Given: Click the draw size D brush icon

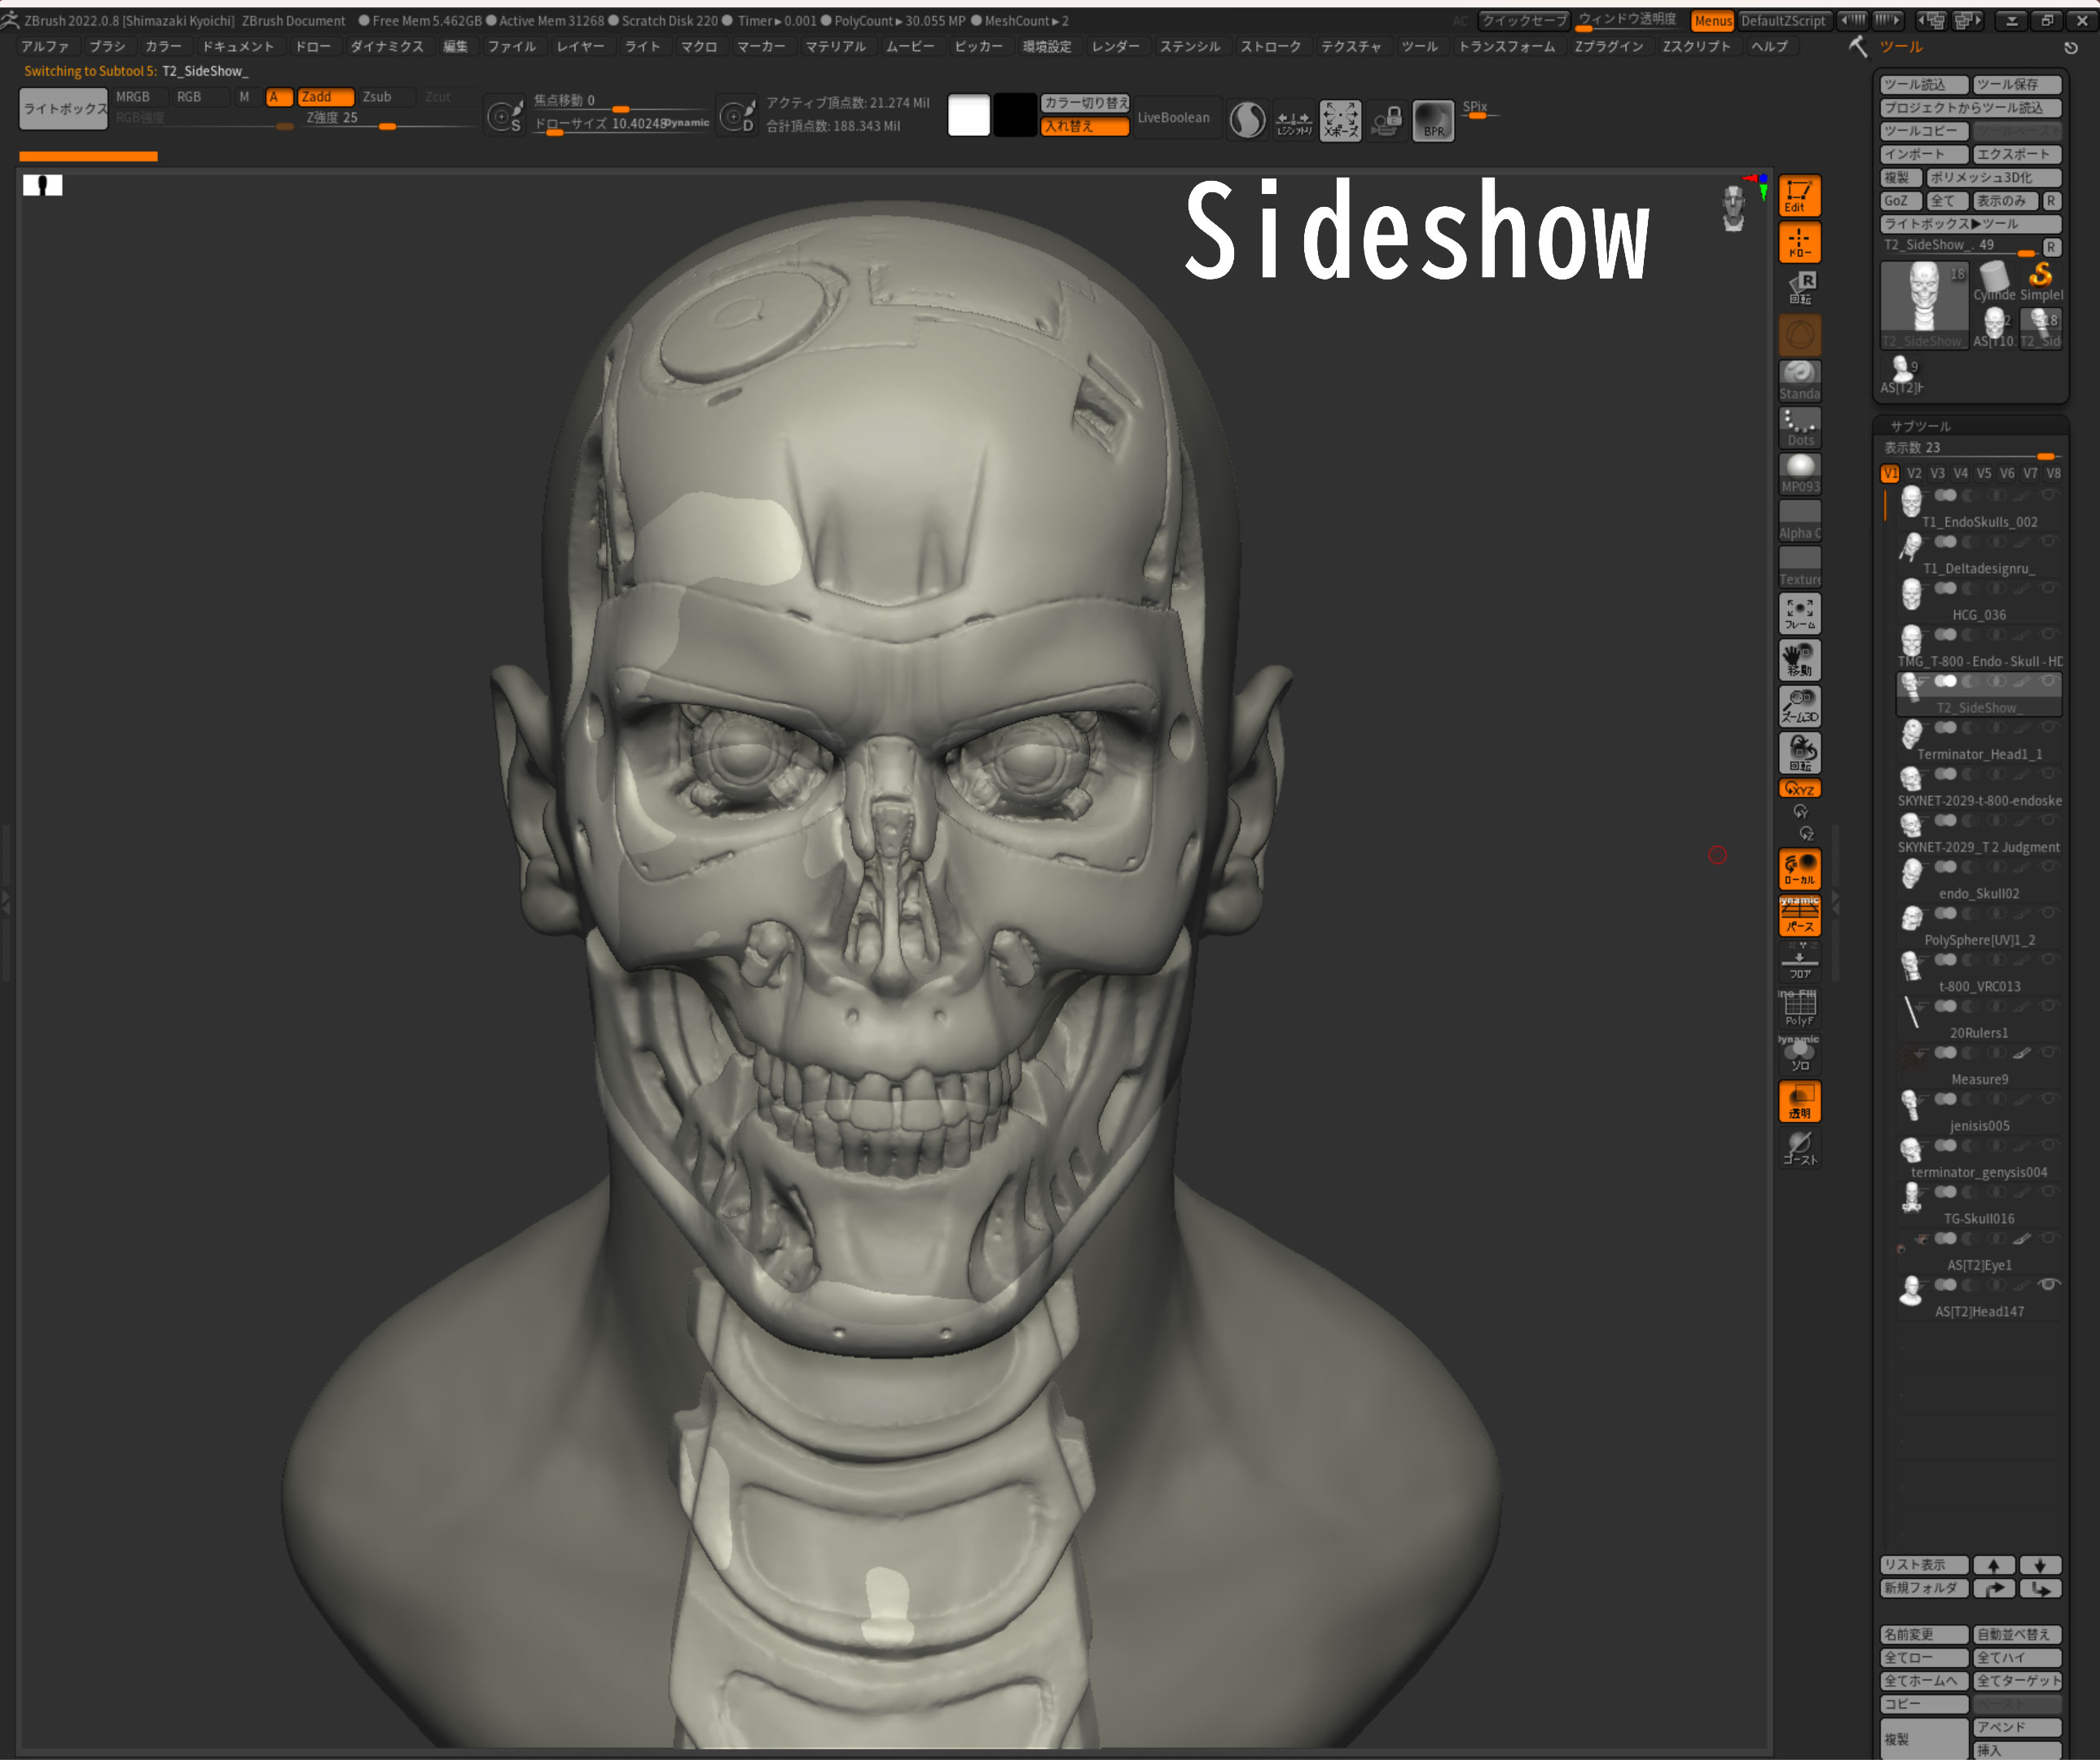Looking at the screenshot, I should pyautogui.click(x=737, y=117).
